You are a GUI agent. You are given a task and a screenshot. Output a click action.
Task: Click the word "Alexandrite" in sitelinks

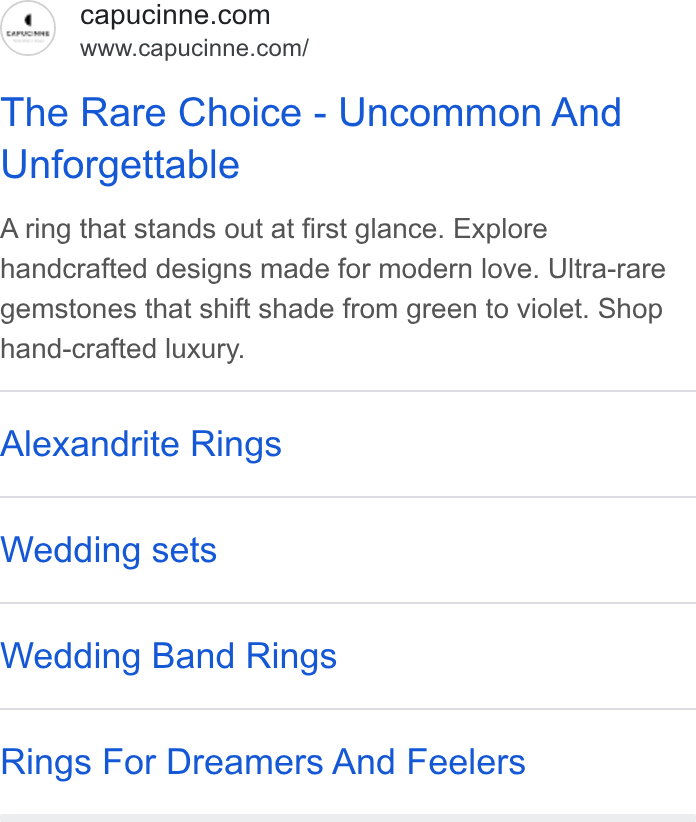tap(90, 444)
